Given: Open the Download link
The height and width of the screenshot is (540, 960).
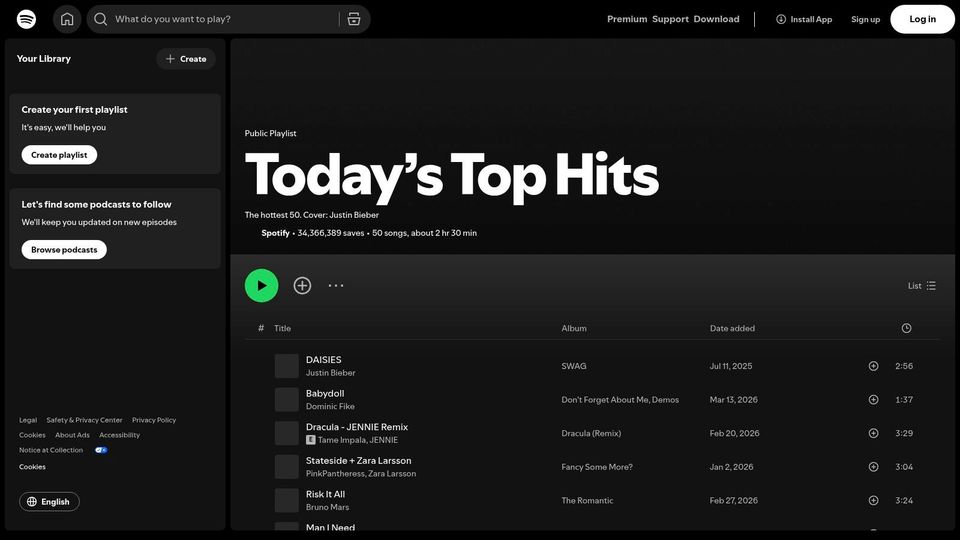Looking at the screenshot, I should pyautogui.click(x=716, y=19).
